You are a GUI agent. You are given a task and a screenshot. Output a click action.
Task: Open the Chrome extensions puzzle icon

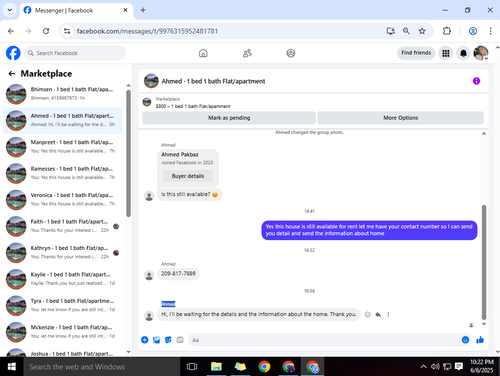[447, 31]
